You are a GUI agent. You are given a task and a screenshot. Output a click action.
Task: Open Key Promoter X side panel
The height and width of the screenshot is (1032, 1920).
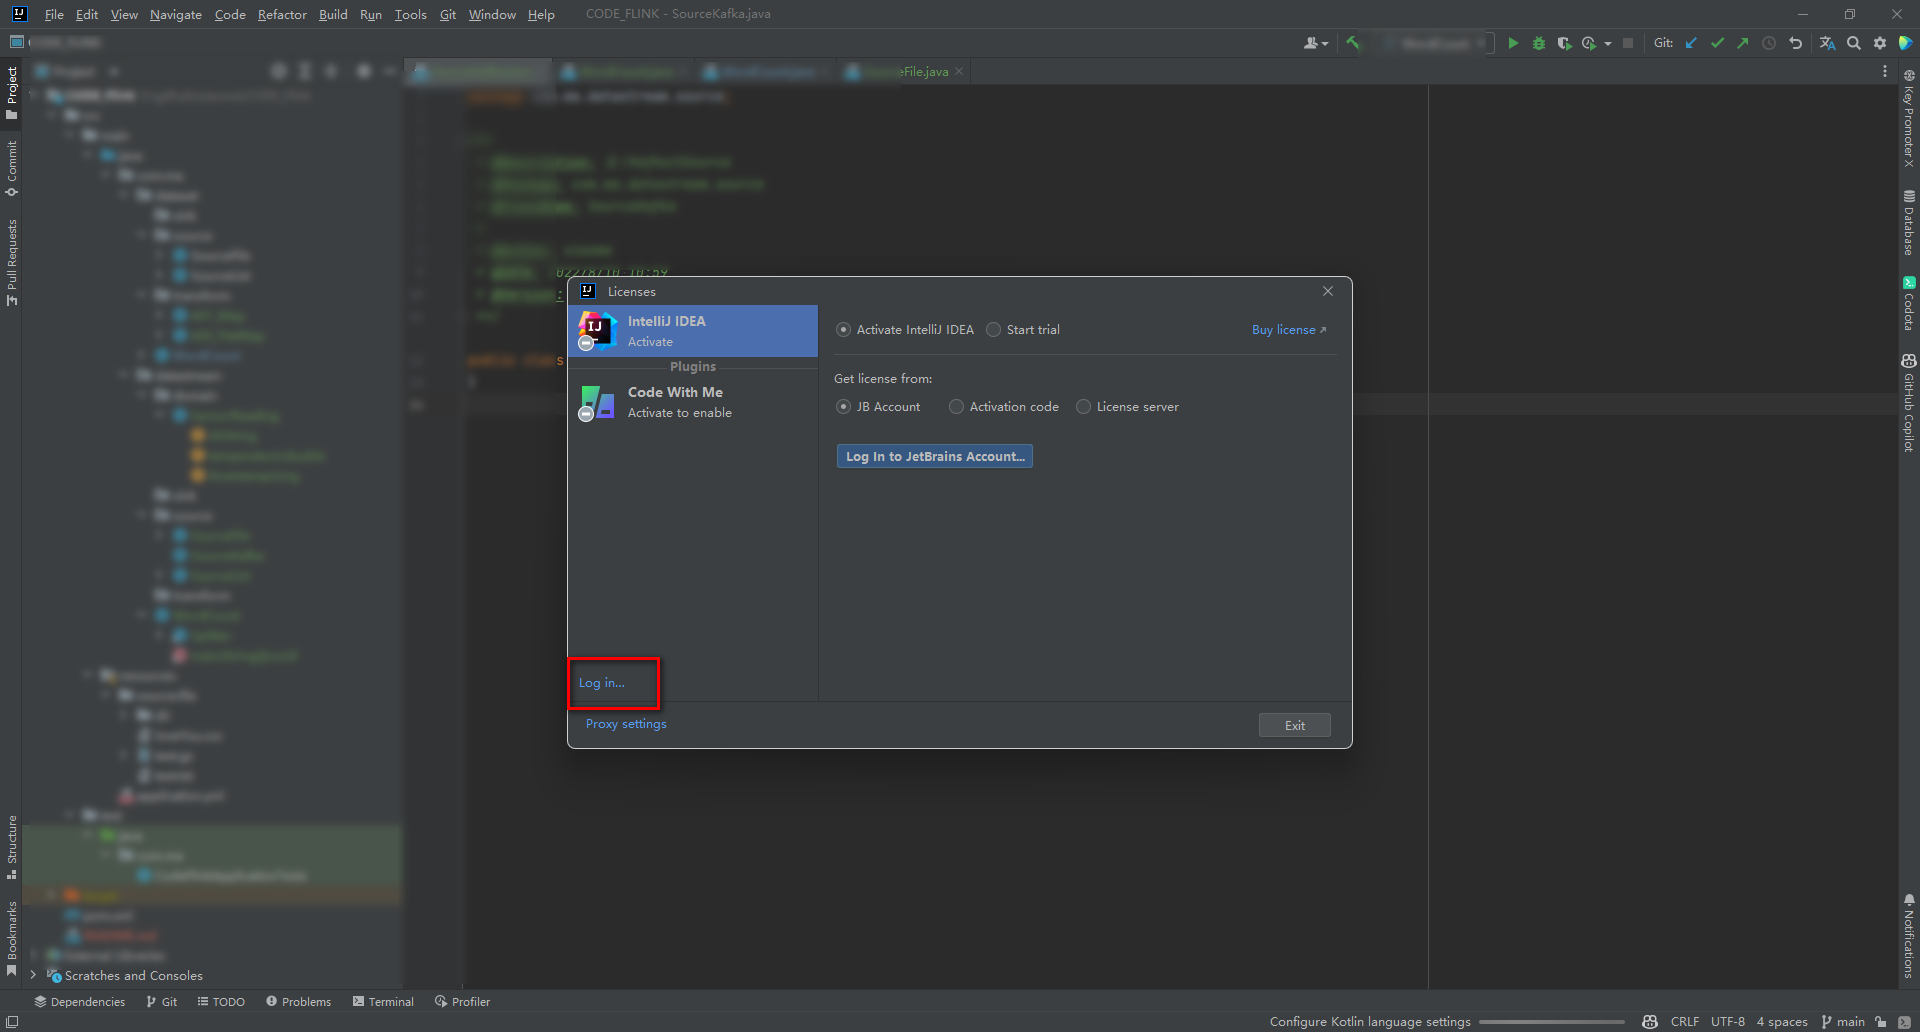click(1909, 117)
